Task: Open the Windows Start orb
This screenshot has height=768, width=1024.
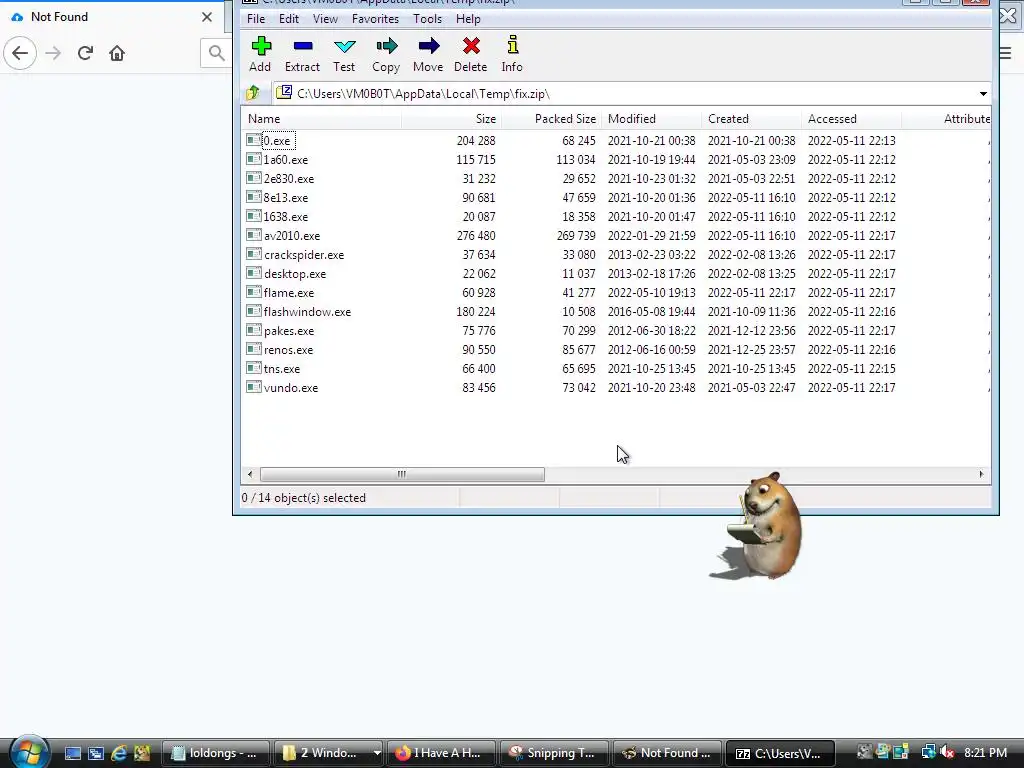Action: click(28, 752)
